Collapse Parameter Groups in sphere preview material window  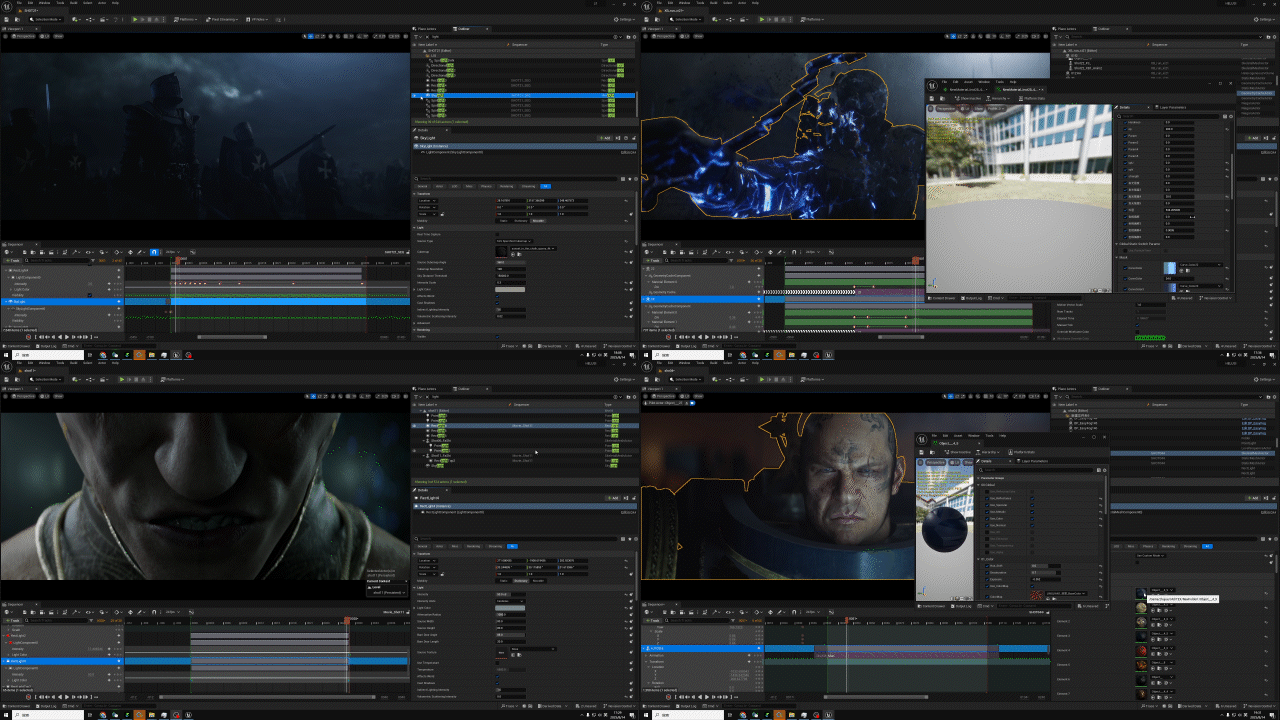[978, 478]
